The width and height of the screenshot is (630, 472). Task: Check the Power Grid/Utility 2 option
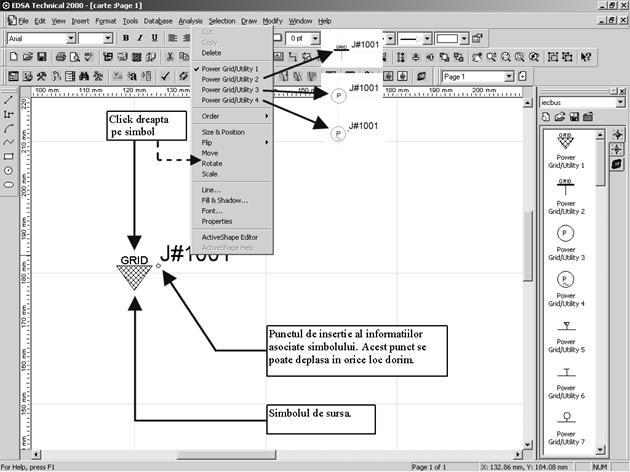[x=230, y=78]
